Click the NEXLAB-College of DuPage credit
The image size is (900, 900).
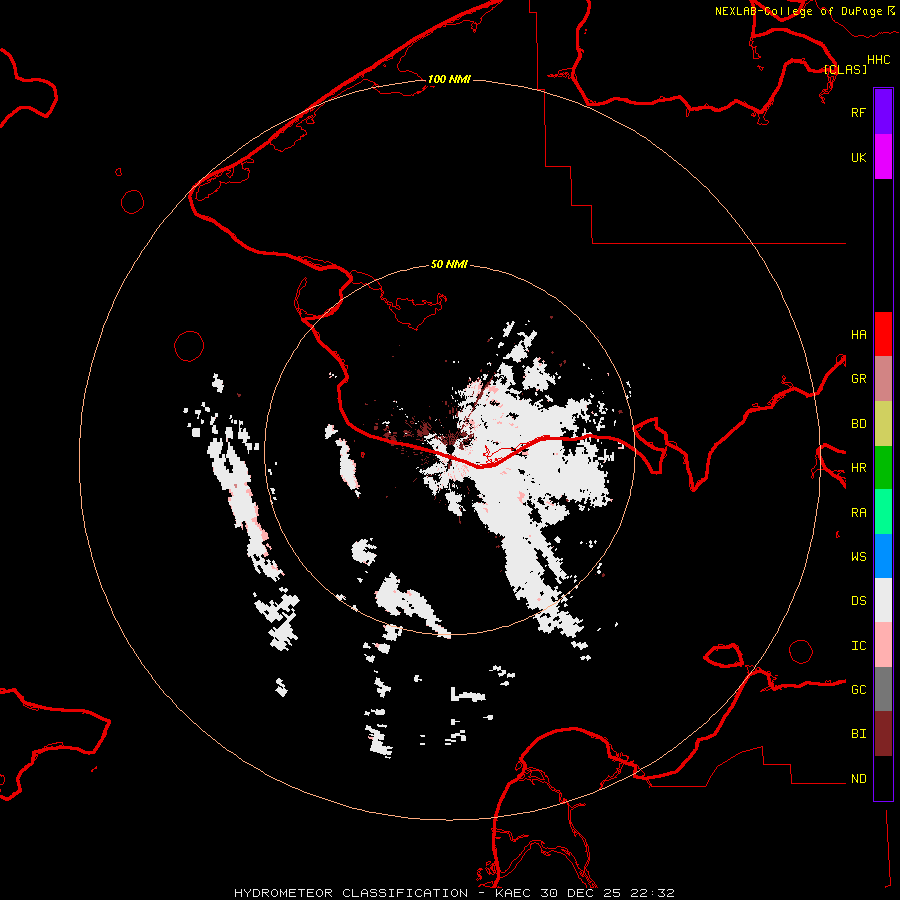(x=798, y=11)
